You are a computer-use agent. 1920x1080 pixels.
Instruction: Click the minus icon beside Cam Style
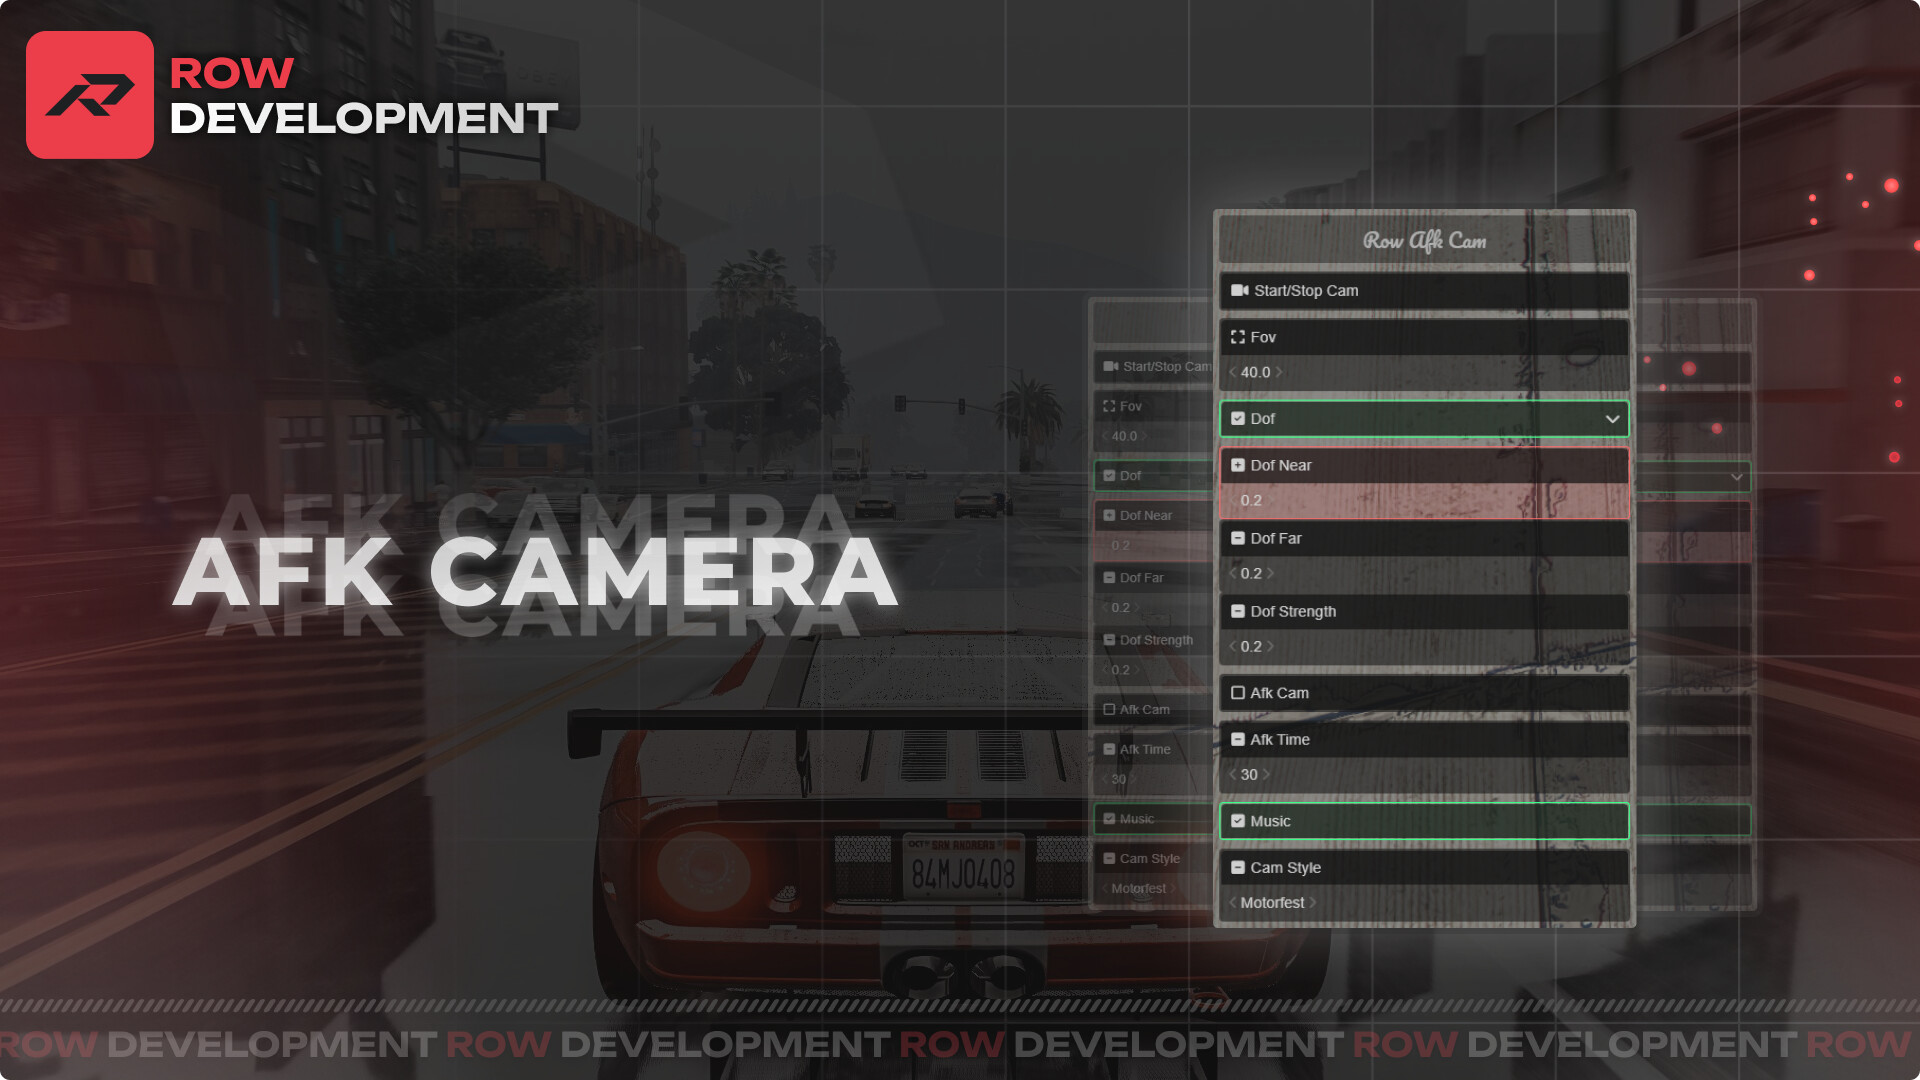click(1239, 868)
